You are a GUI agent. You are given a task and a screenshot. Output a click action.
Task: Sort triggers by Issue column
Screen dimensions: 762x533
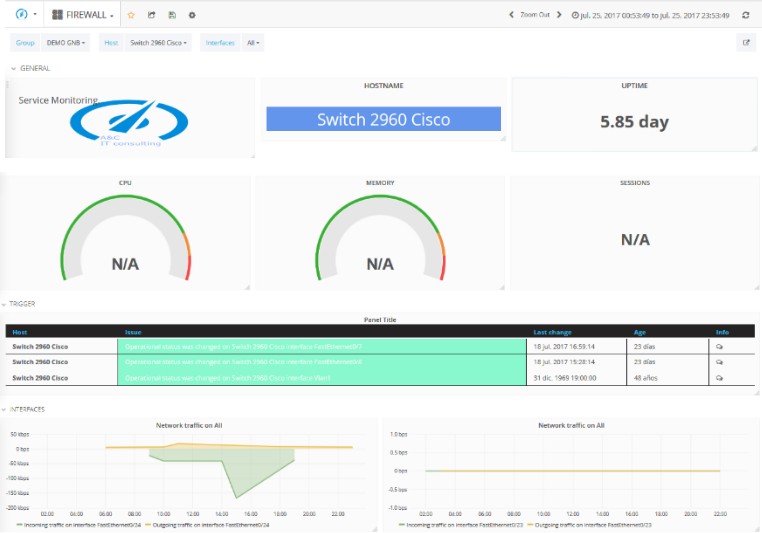(x=133, y=332)
